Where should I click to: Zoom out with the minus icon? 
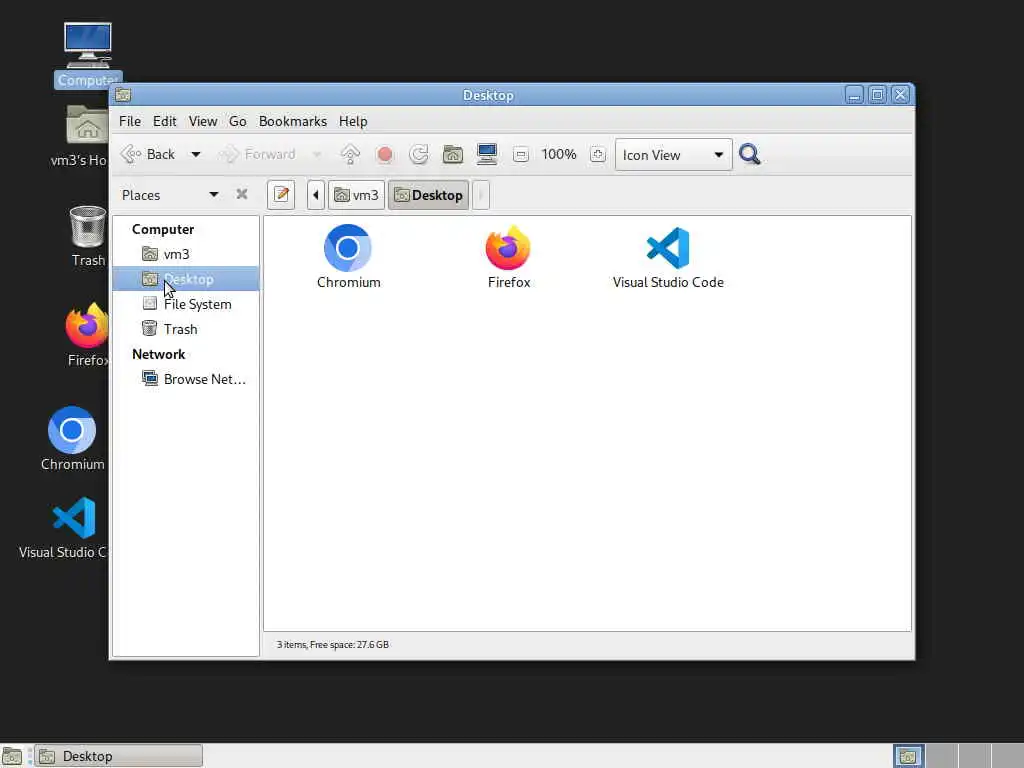pyautogui.click(x=520, y=155)
